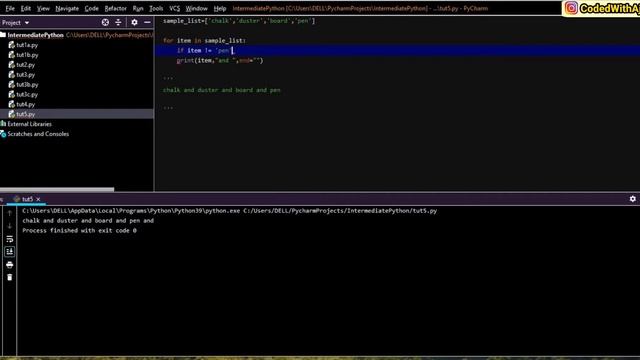Viewport: 640px width, 360px height.
Task: Click the commented 'chalk and duster and board and pen' line
Action: [222, 90]
